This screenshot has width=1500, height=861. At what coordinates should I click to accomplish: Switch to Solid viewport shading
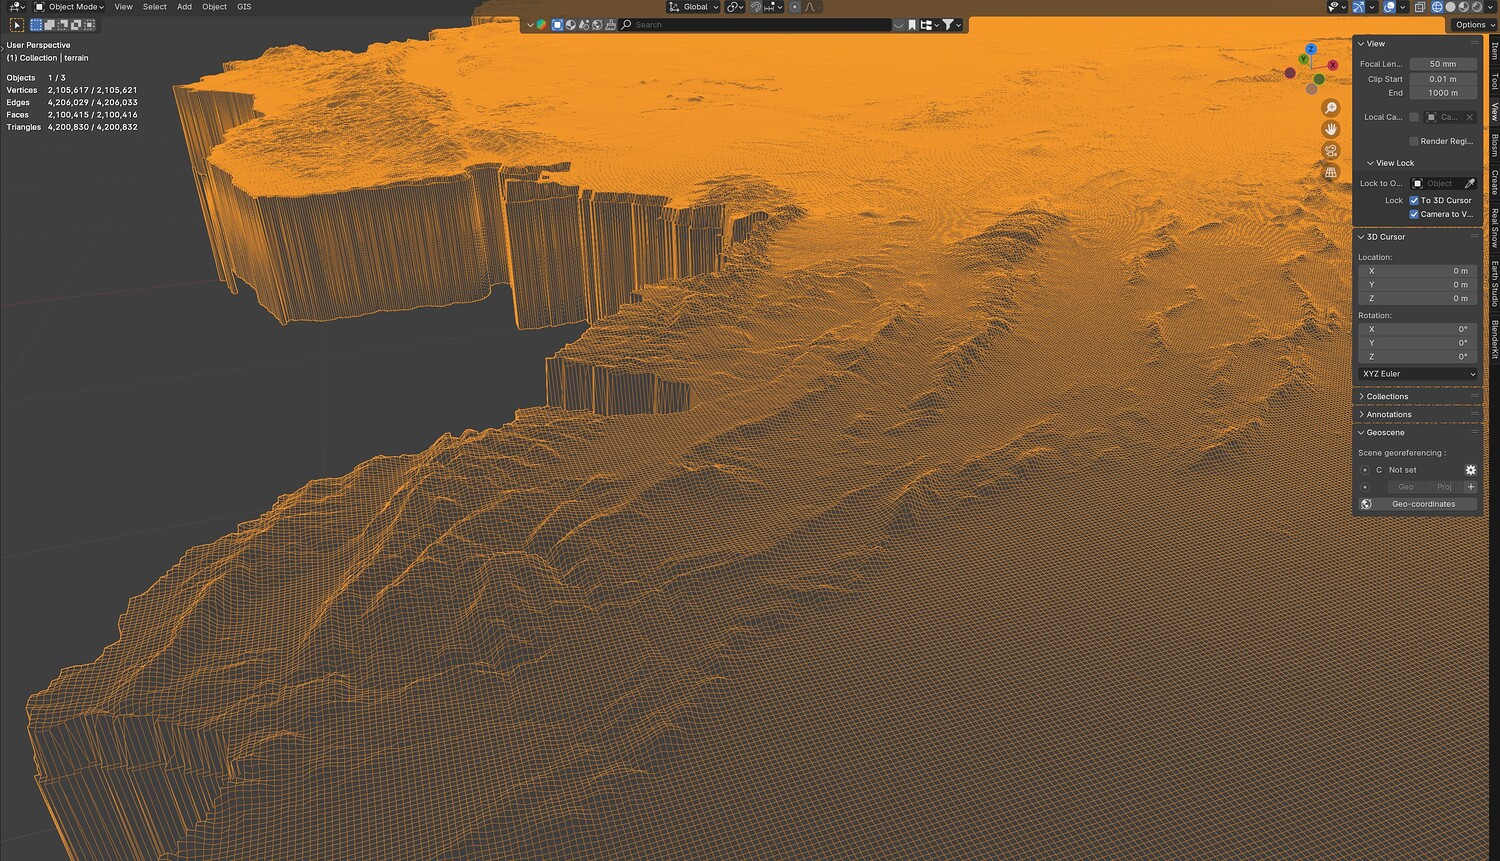click(1451, 7)
